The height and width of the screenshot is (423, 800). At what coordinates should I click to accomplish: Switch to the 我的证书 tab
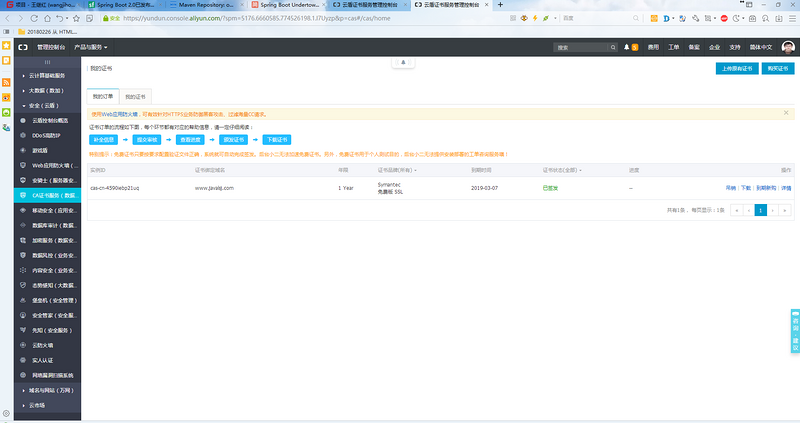click(x=135, y=96)
